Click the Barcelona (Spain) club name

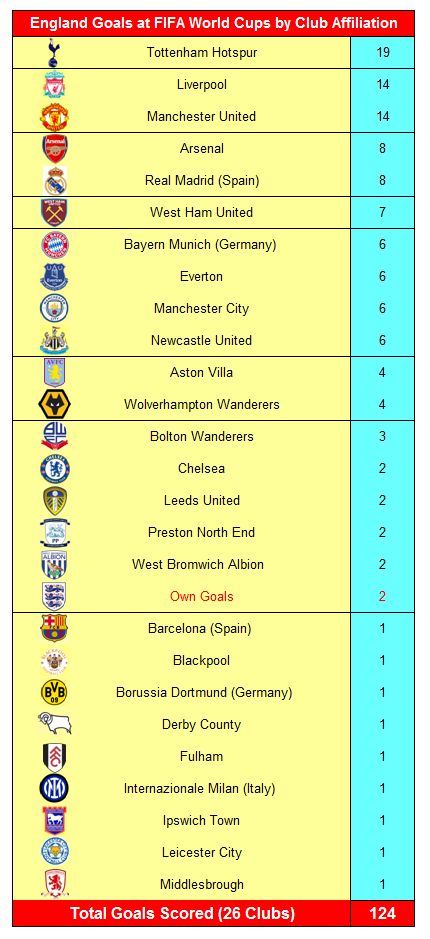[x=199, y=629]
